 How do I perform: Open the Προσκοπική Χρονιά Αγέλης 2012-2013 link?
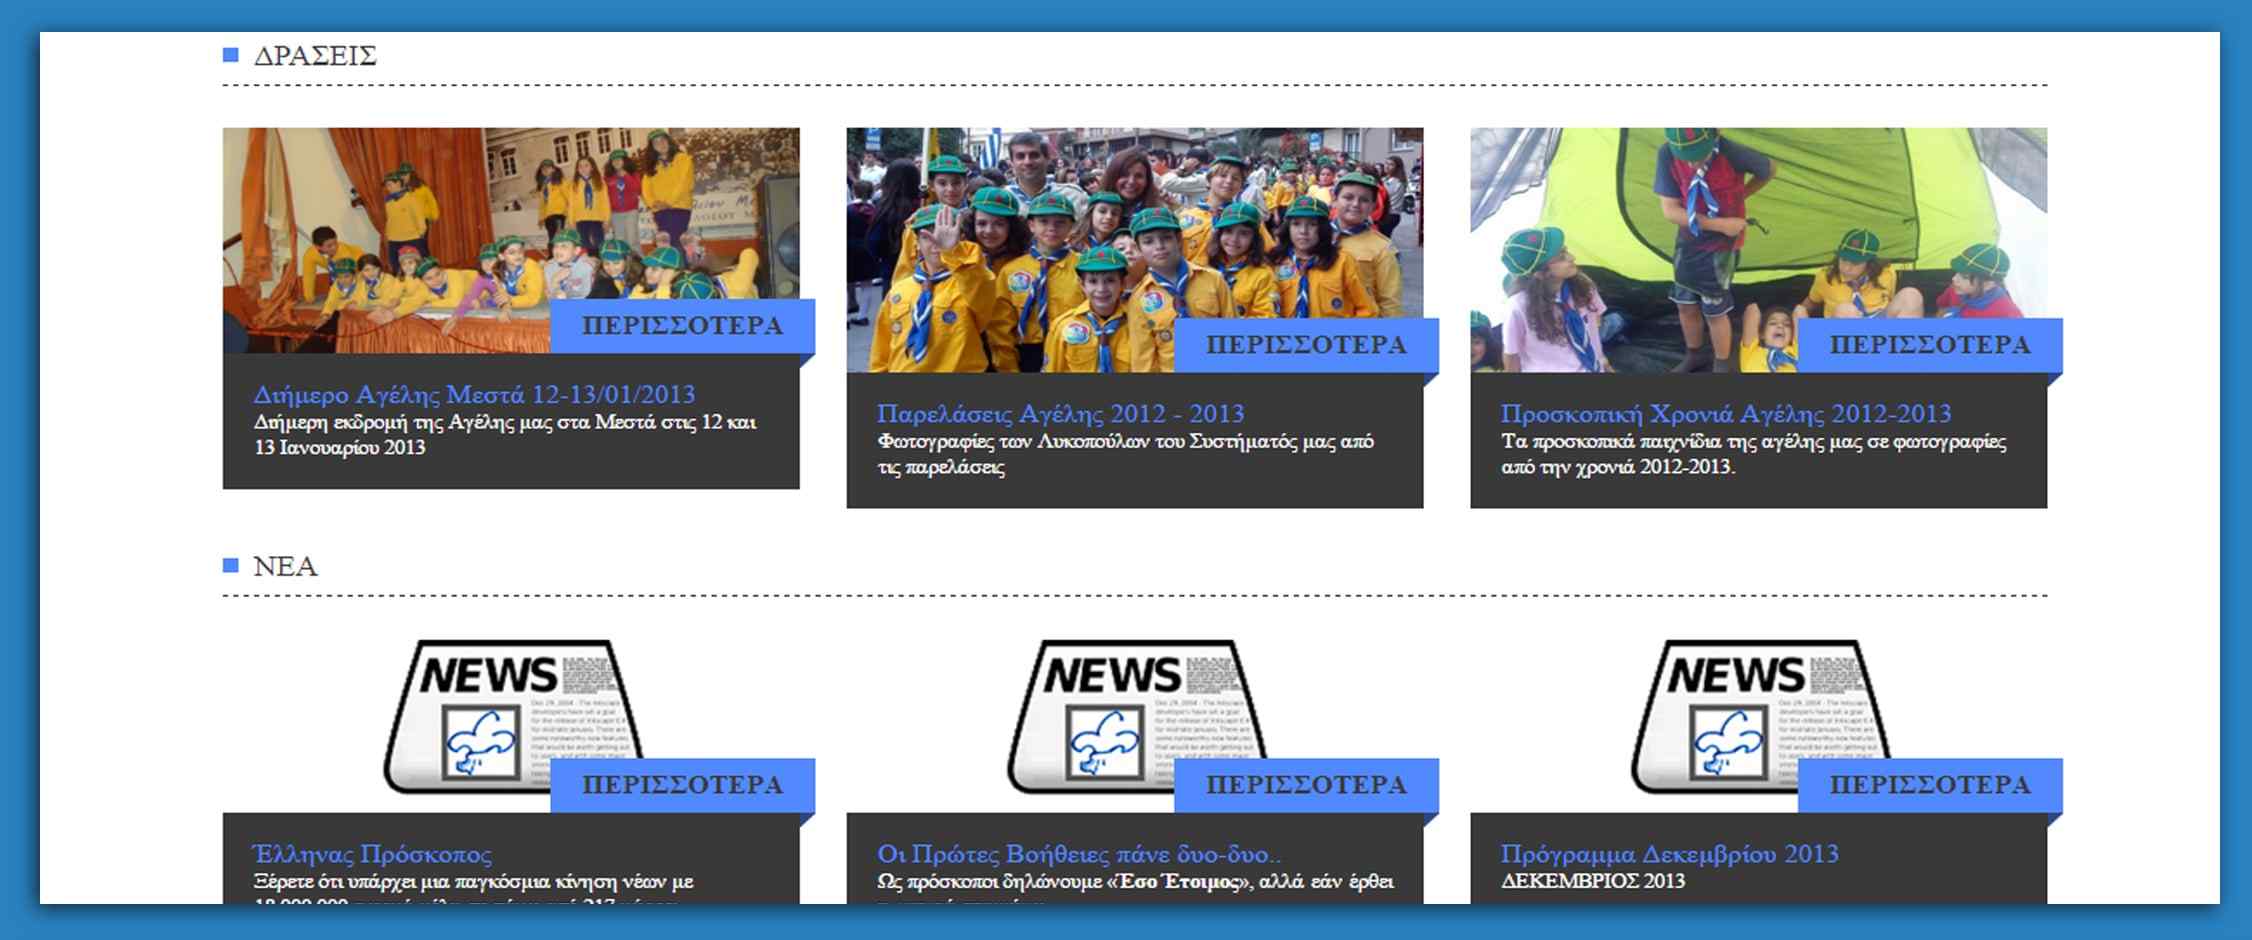(1725, 414)
